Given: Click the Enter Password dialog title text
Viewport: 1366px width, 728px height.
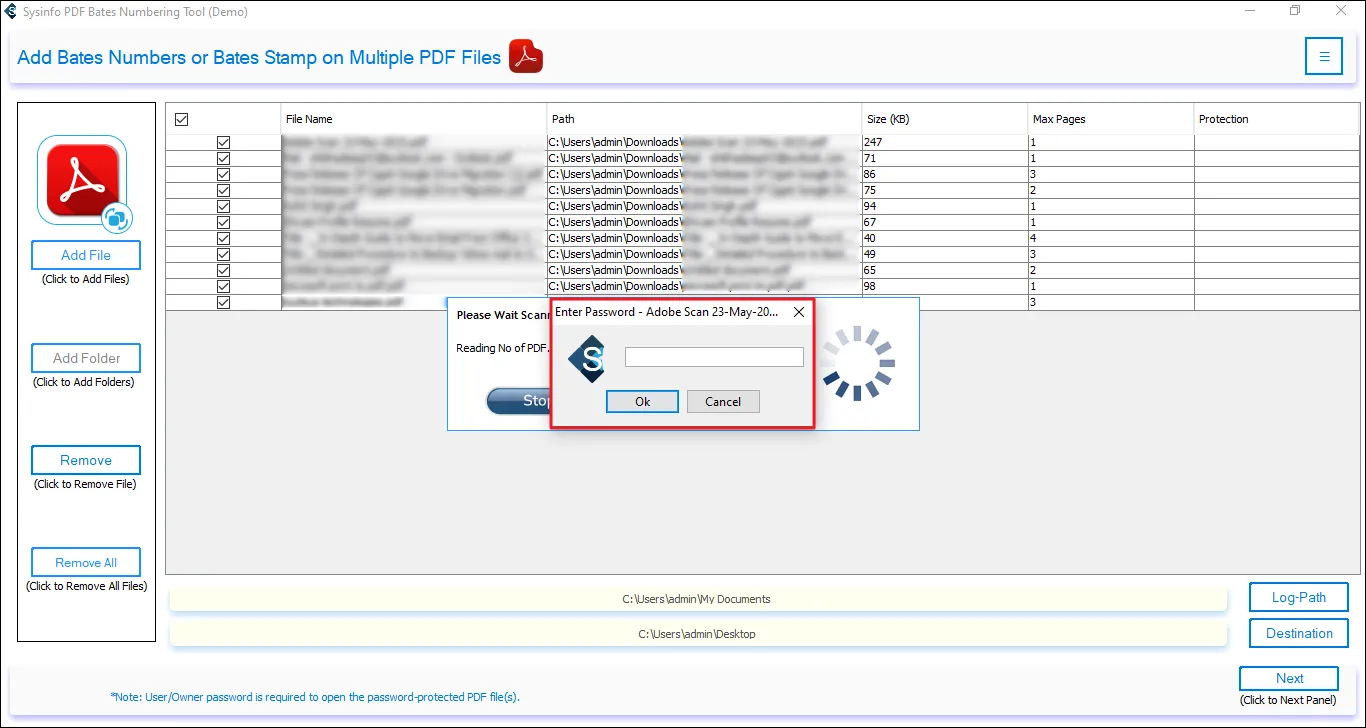Looking at the screenshot, I should [x=667, y=312].
